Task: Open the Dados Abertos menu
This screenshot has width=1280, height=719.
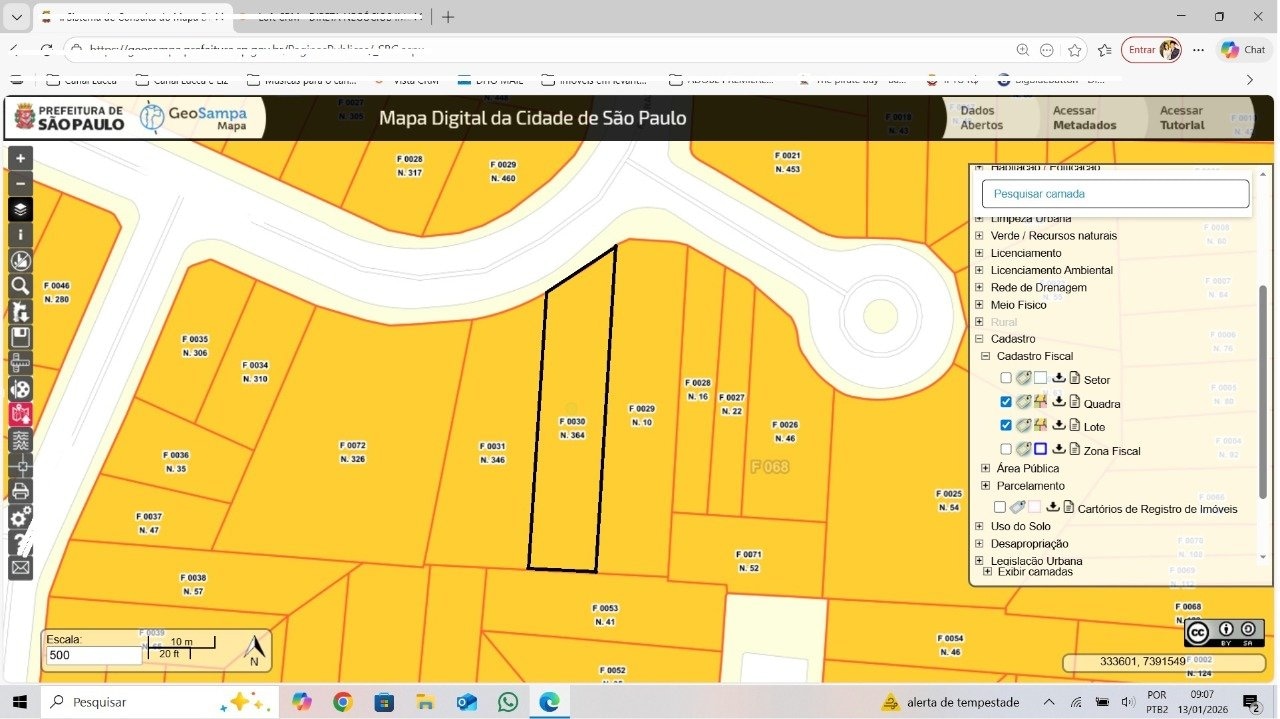Action: (980, 118)
